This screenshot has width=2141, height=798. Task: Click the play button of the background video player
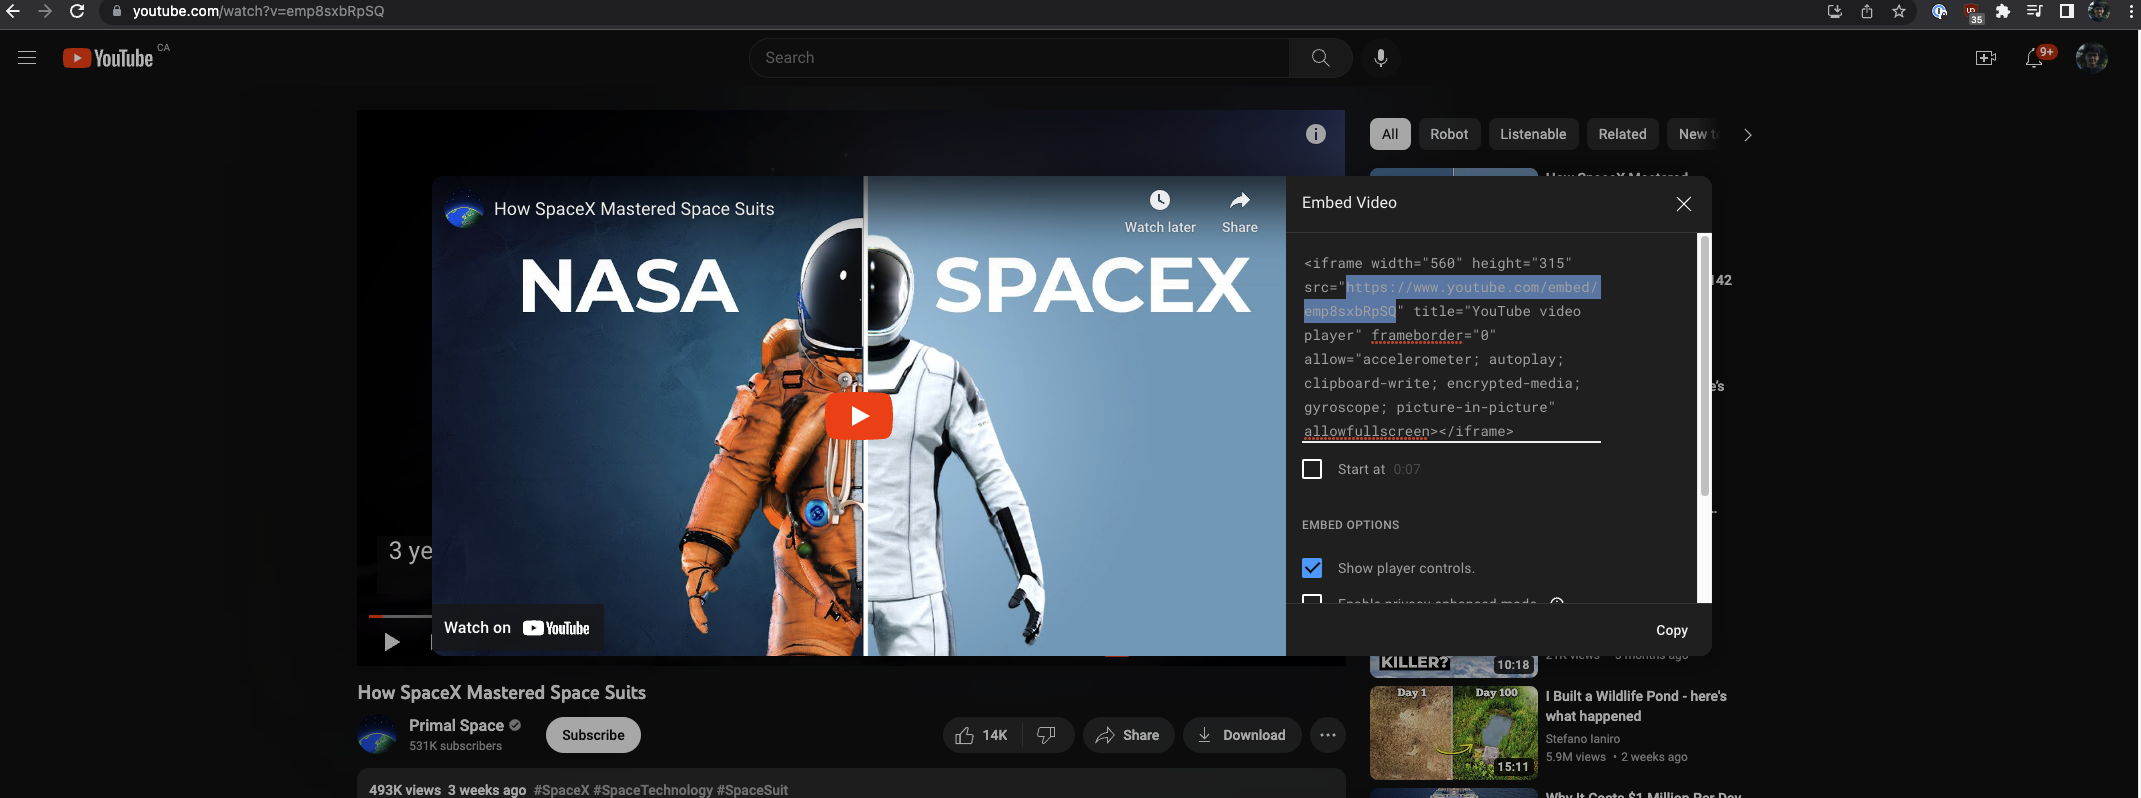[392, 642]
